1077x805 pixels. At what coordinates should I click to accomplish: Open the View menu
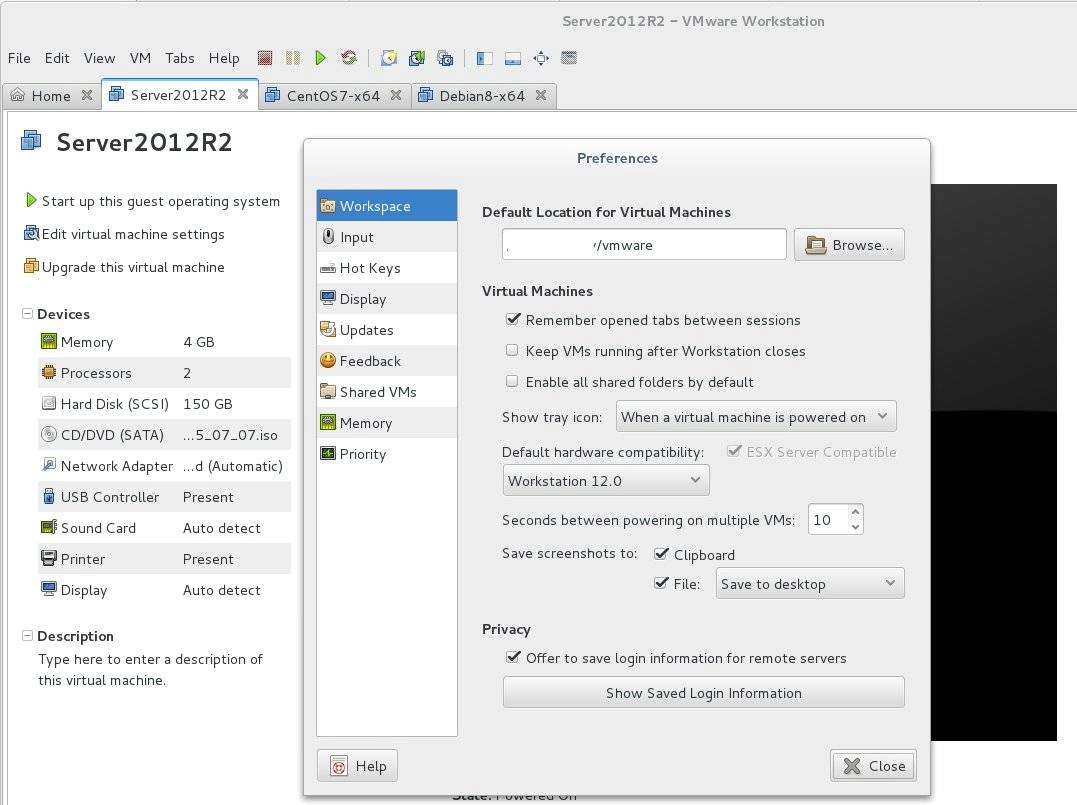100,58
